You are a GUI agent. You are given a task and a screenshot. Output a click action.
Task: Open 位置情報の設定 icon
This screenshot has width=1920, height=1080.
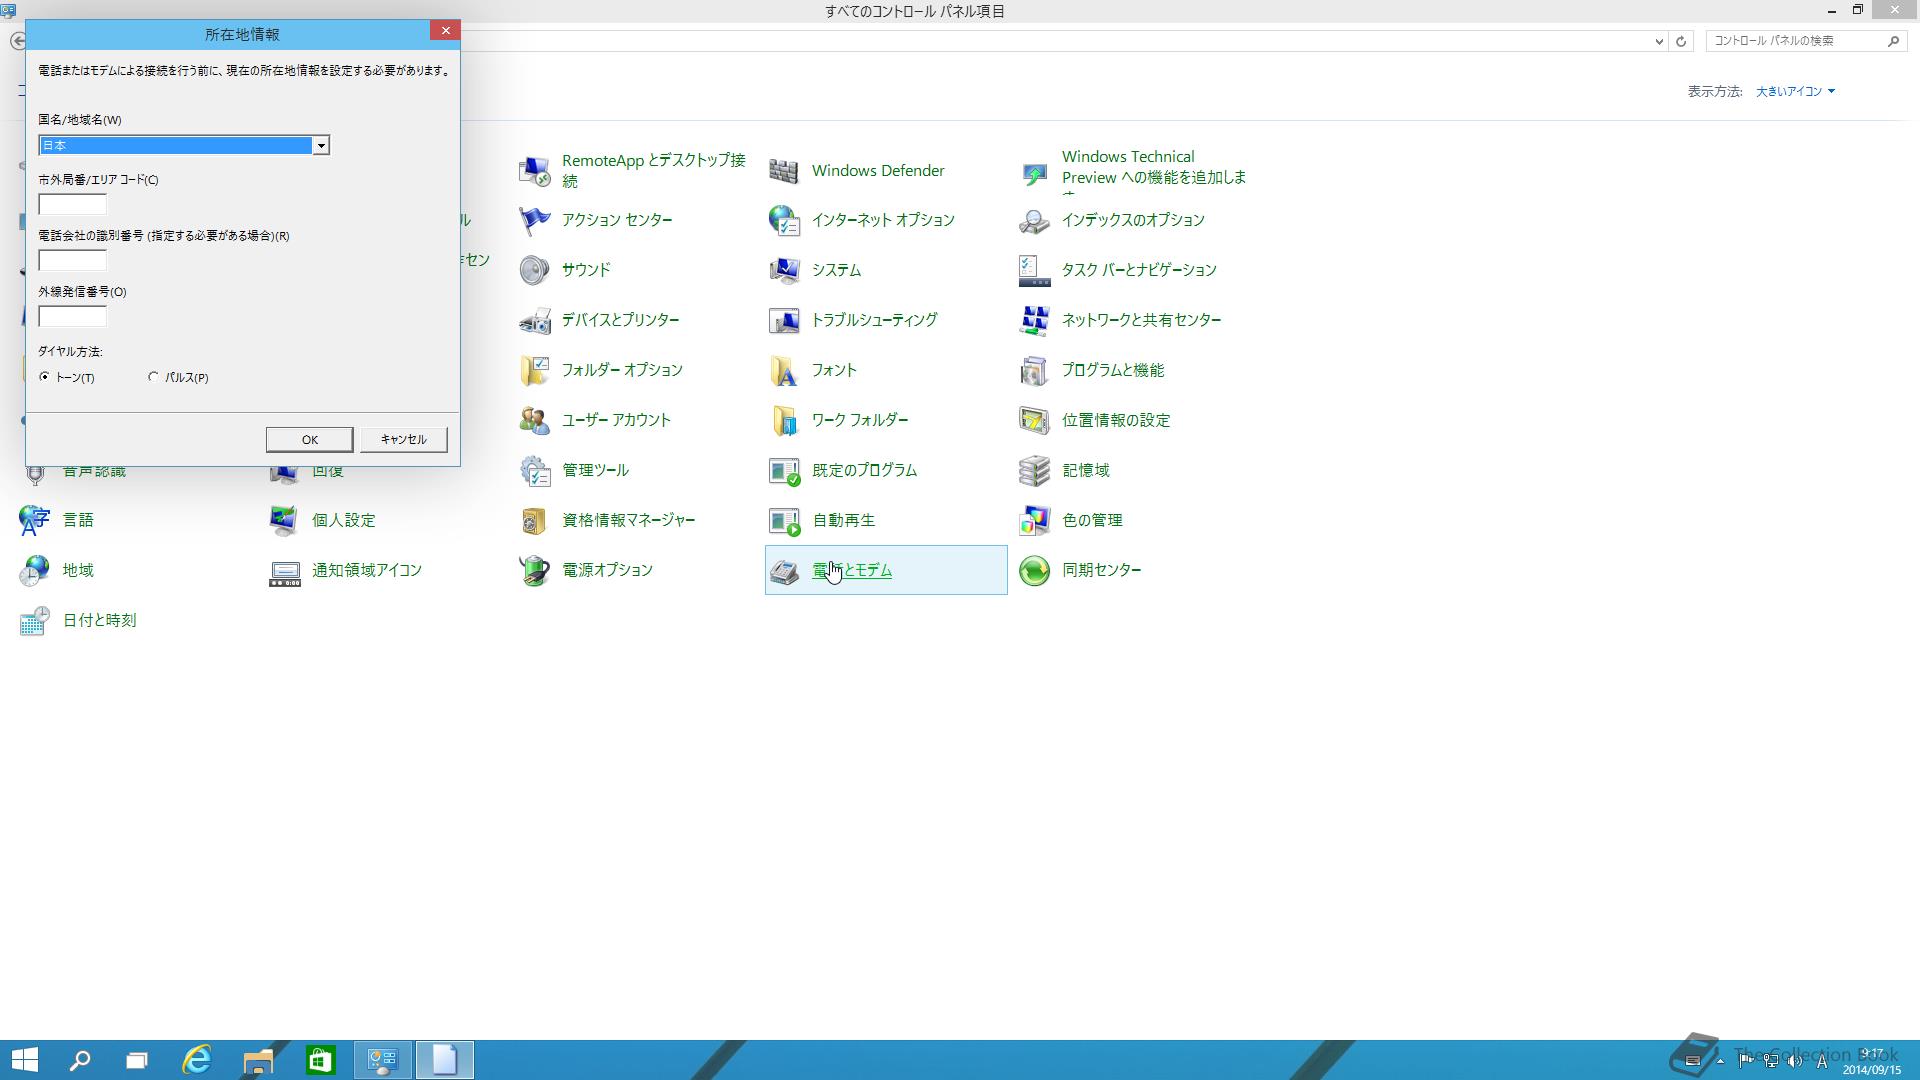(1034, 421)
